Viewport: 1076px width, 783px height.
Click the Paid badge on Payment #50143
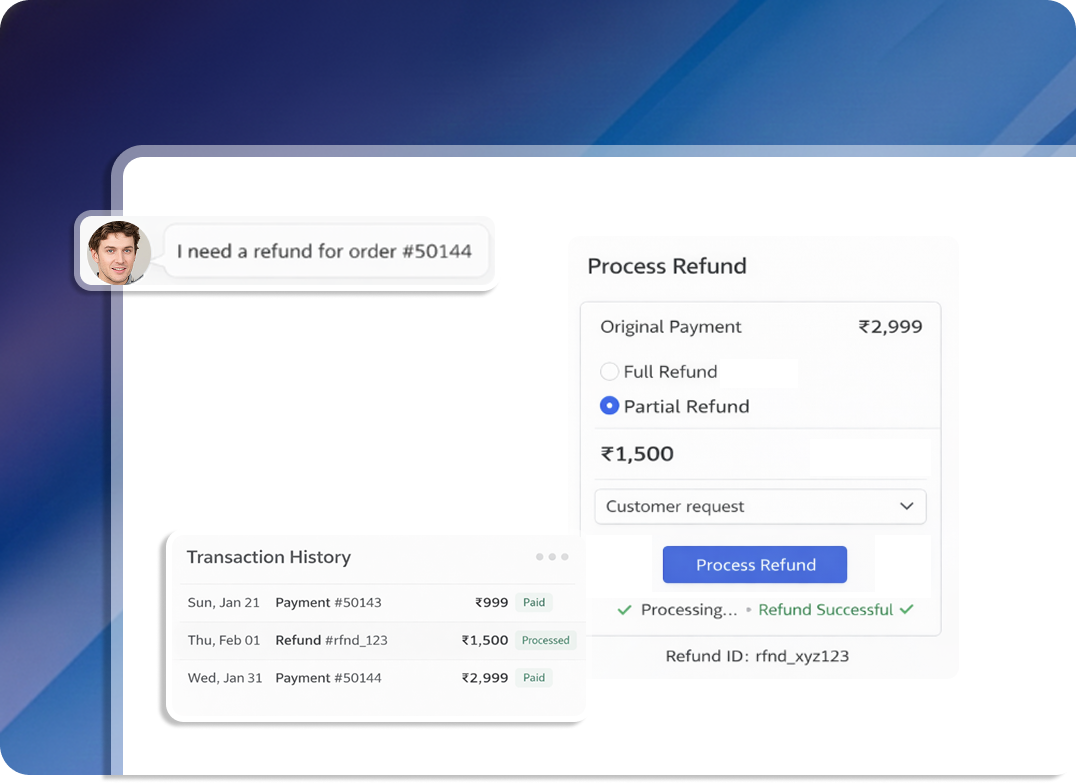click(534, 602)
